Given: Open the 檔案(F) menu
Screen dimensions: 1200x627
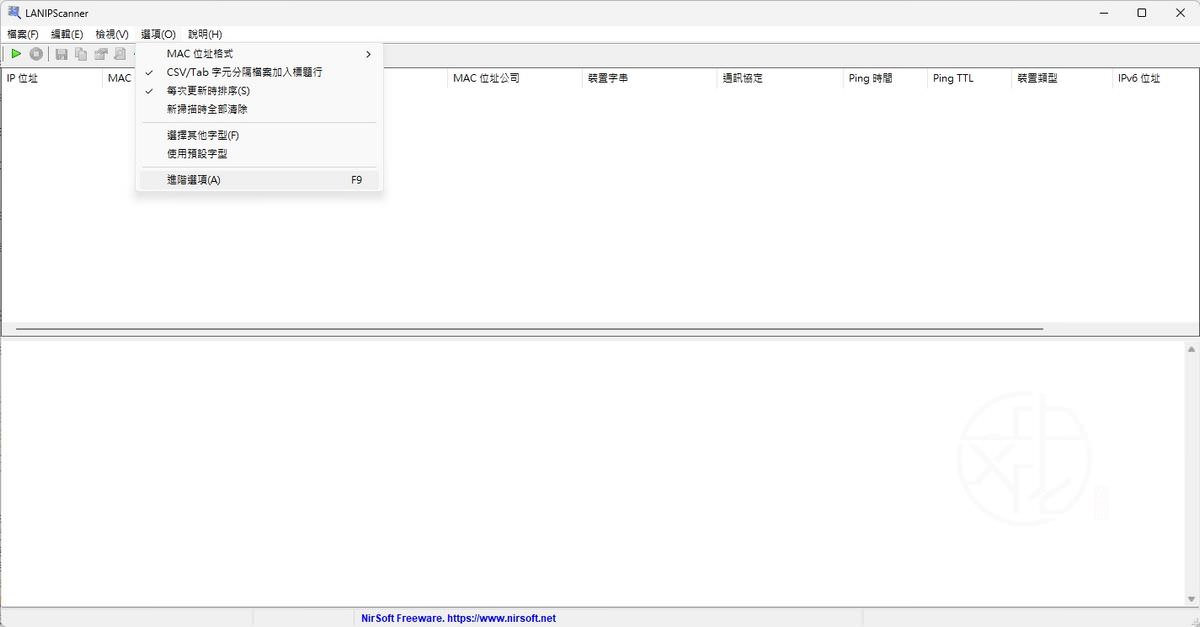Looking at the screenshot, I should [23, 34].
